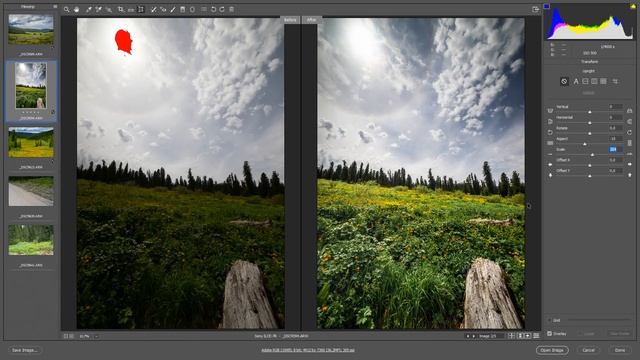The image size is (640, 360).
Task: Click the Save Image button
Action: pyautogui.click(x=24, y=350)
